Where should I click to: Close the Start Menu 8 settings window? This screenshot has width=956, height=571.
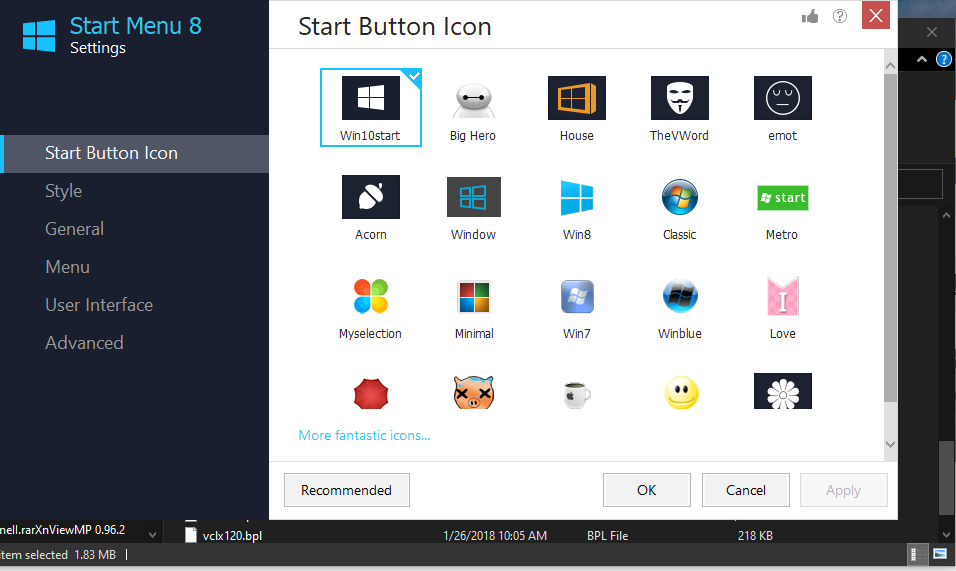click(876, 15)
